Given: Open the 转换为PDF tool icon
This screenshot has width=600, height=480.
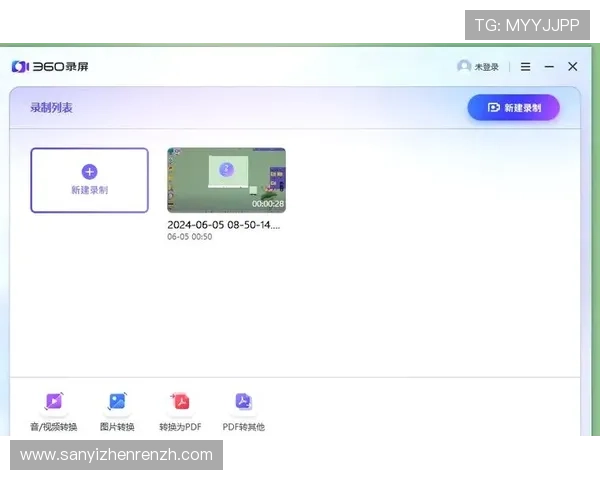Looking at the screenshot, I should click(180, 401).
